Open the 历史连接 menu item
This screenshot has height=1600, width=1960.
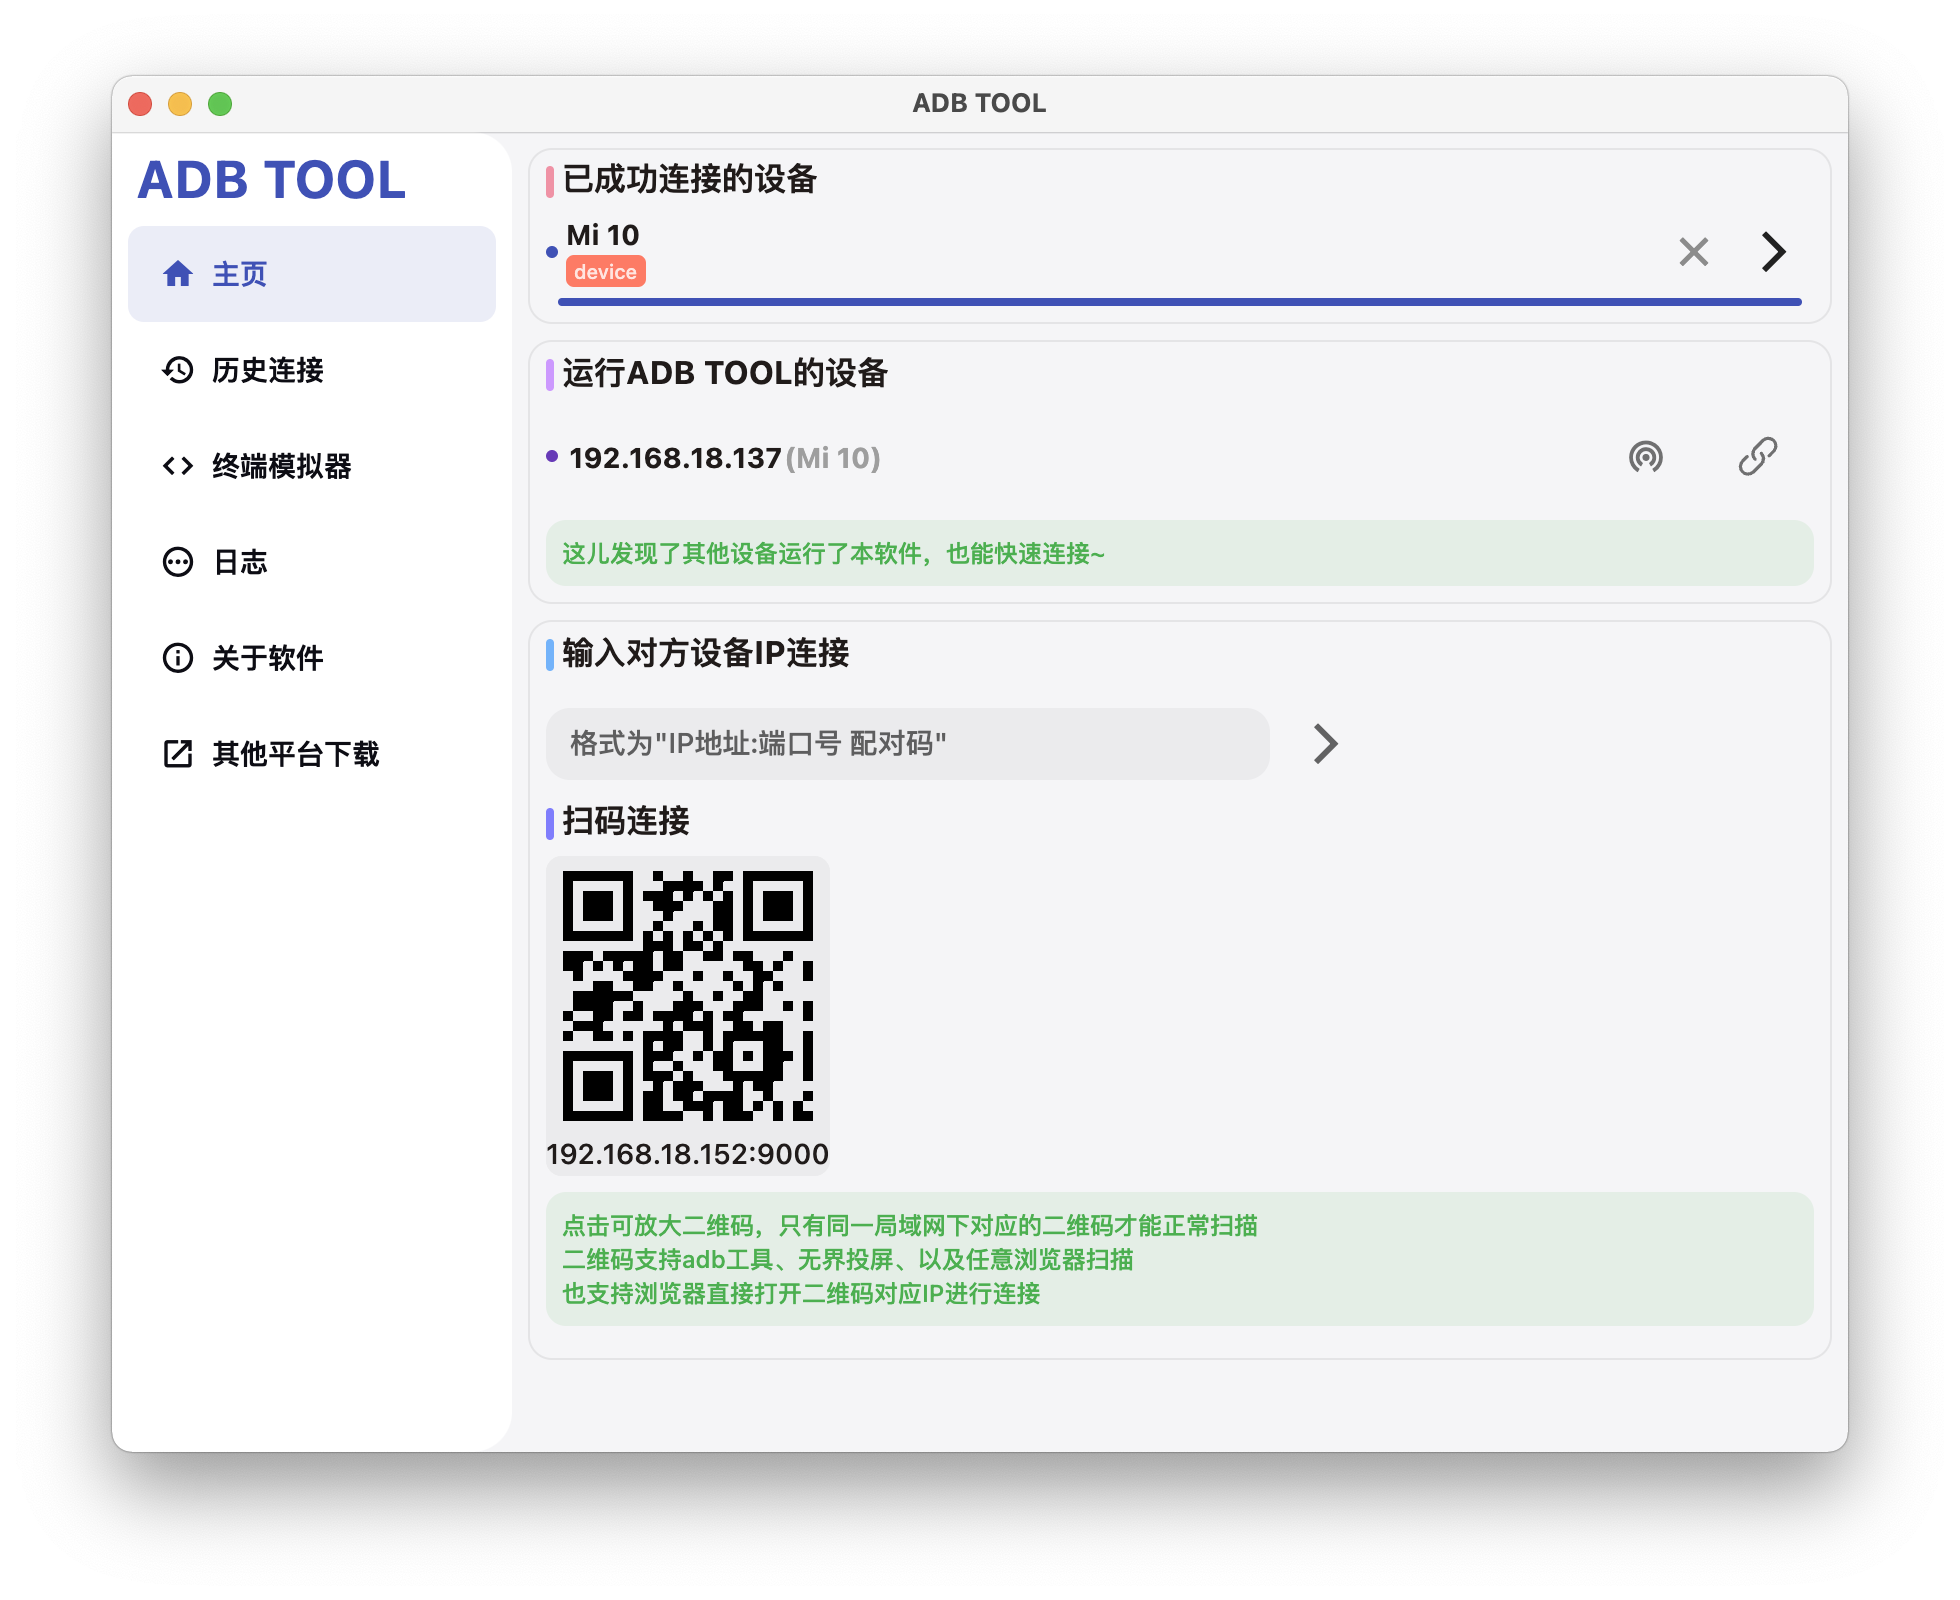pyautogui.click(x=268, y=370)
